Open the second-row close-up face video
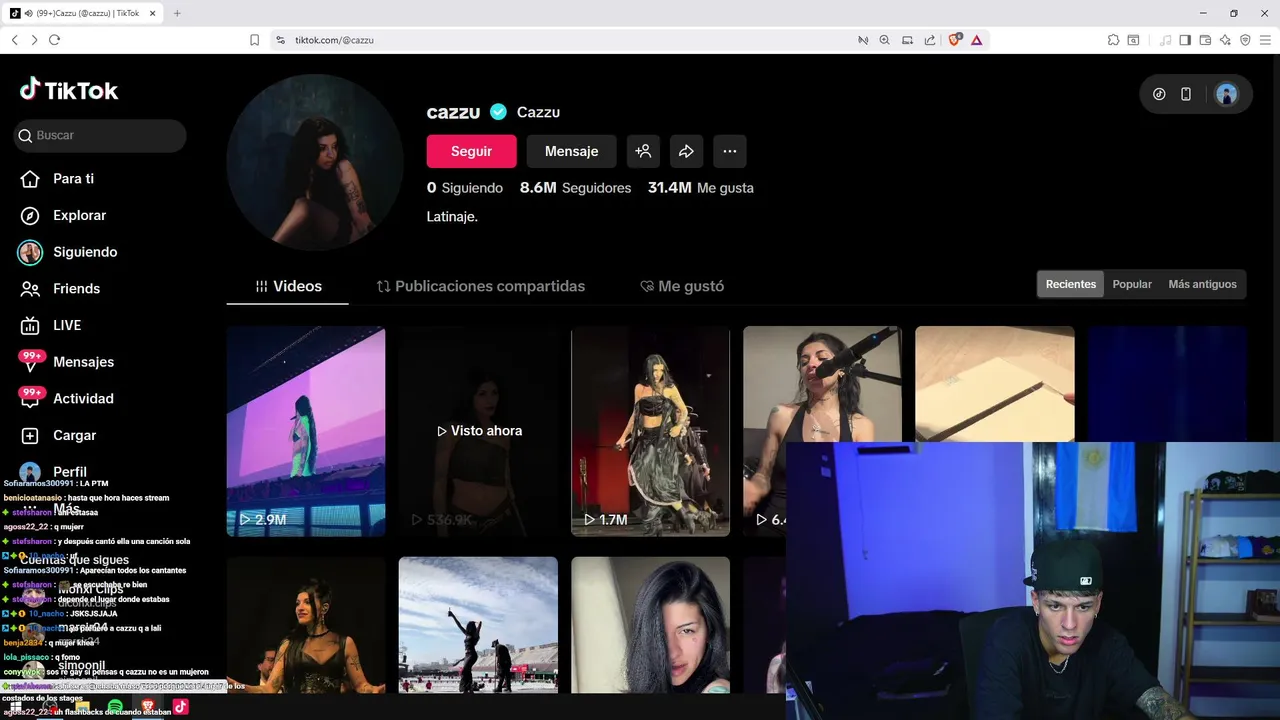This screenshot has height=720, width=1280. (x=650, y=625)
